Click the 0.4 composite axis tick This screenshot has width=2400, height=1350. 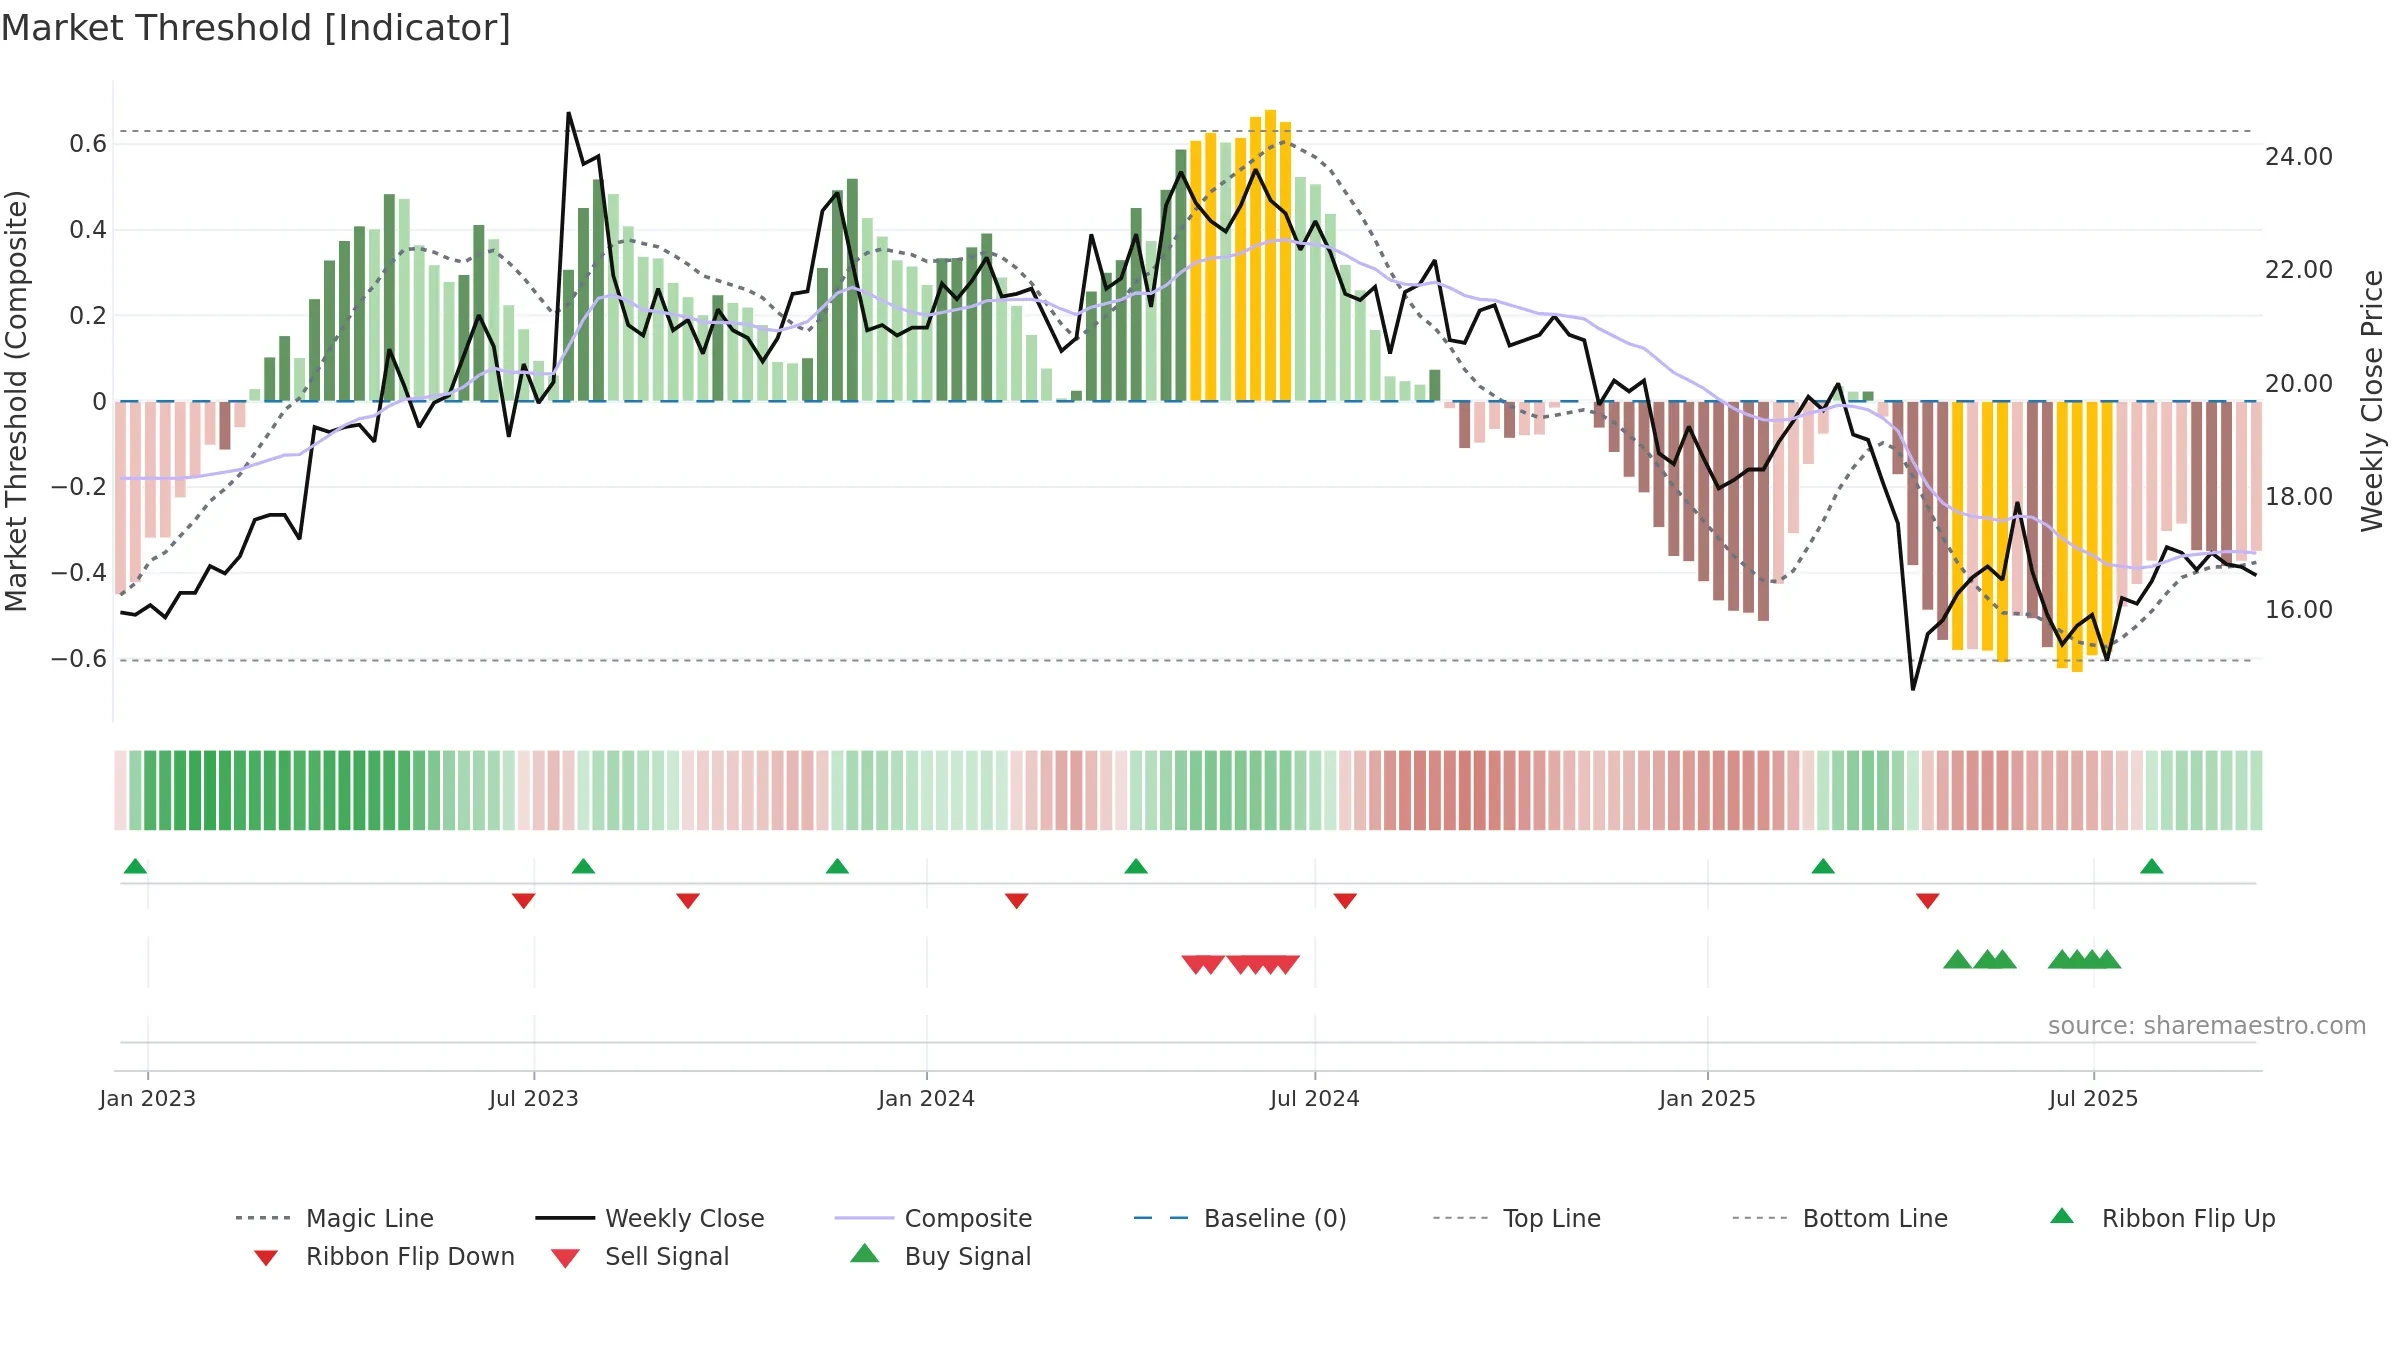[88, 230]
